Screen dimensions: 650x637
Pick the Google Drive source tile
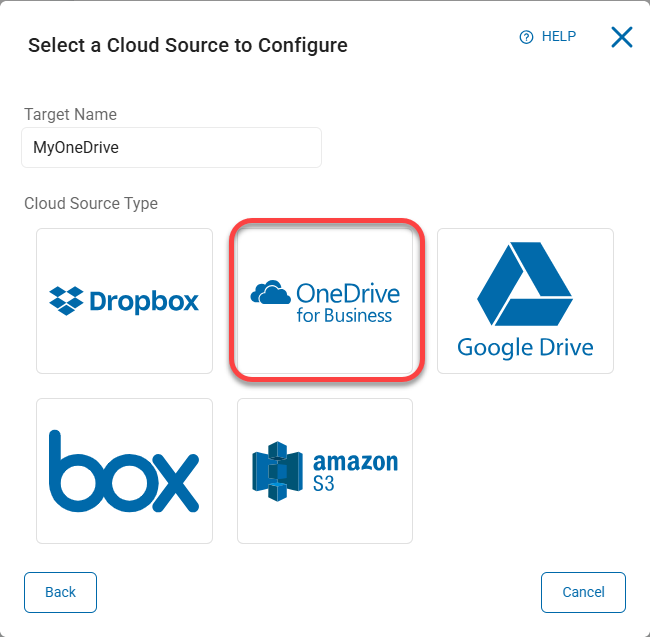525,301
